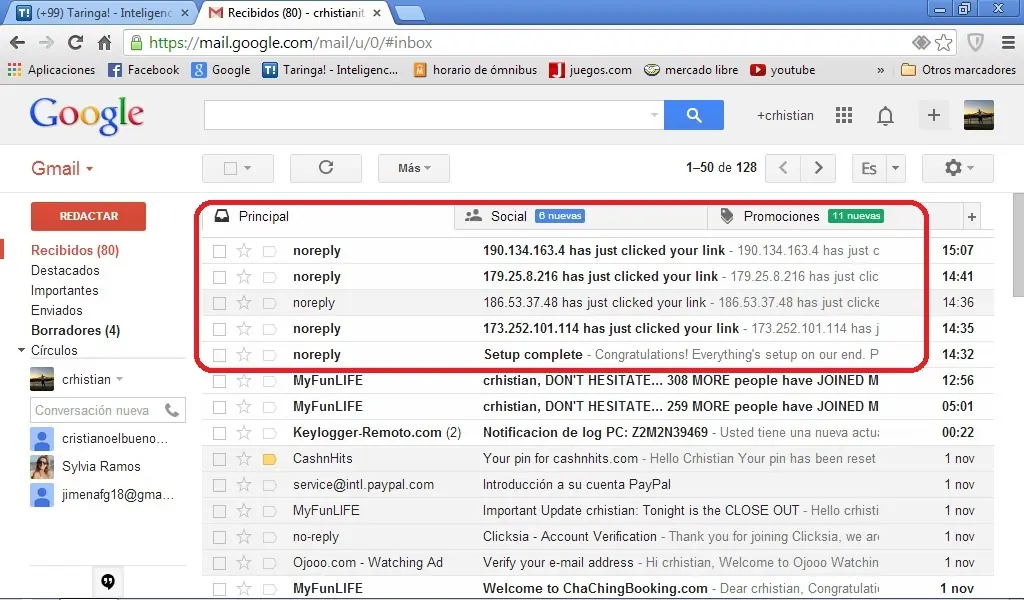Open the youtube bookmark
1024x600 pixels.
coord(782,70)
